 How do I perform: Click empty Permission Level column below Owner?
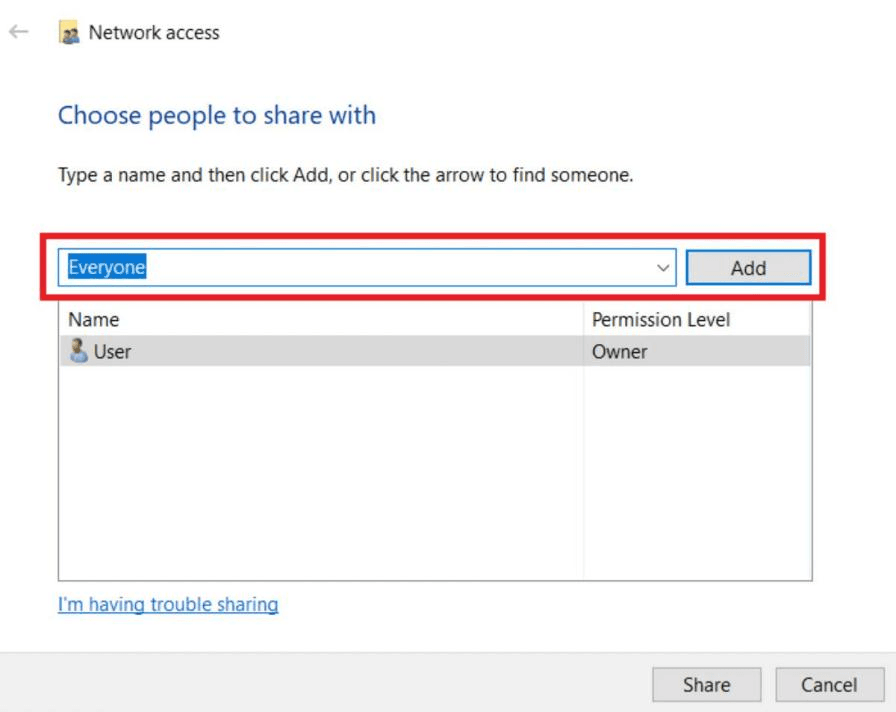click(x=696, y=470)
